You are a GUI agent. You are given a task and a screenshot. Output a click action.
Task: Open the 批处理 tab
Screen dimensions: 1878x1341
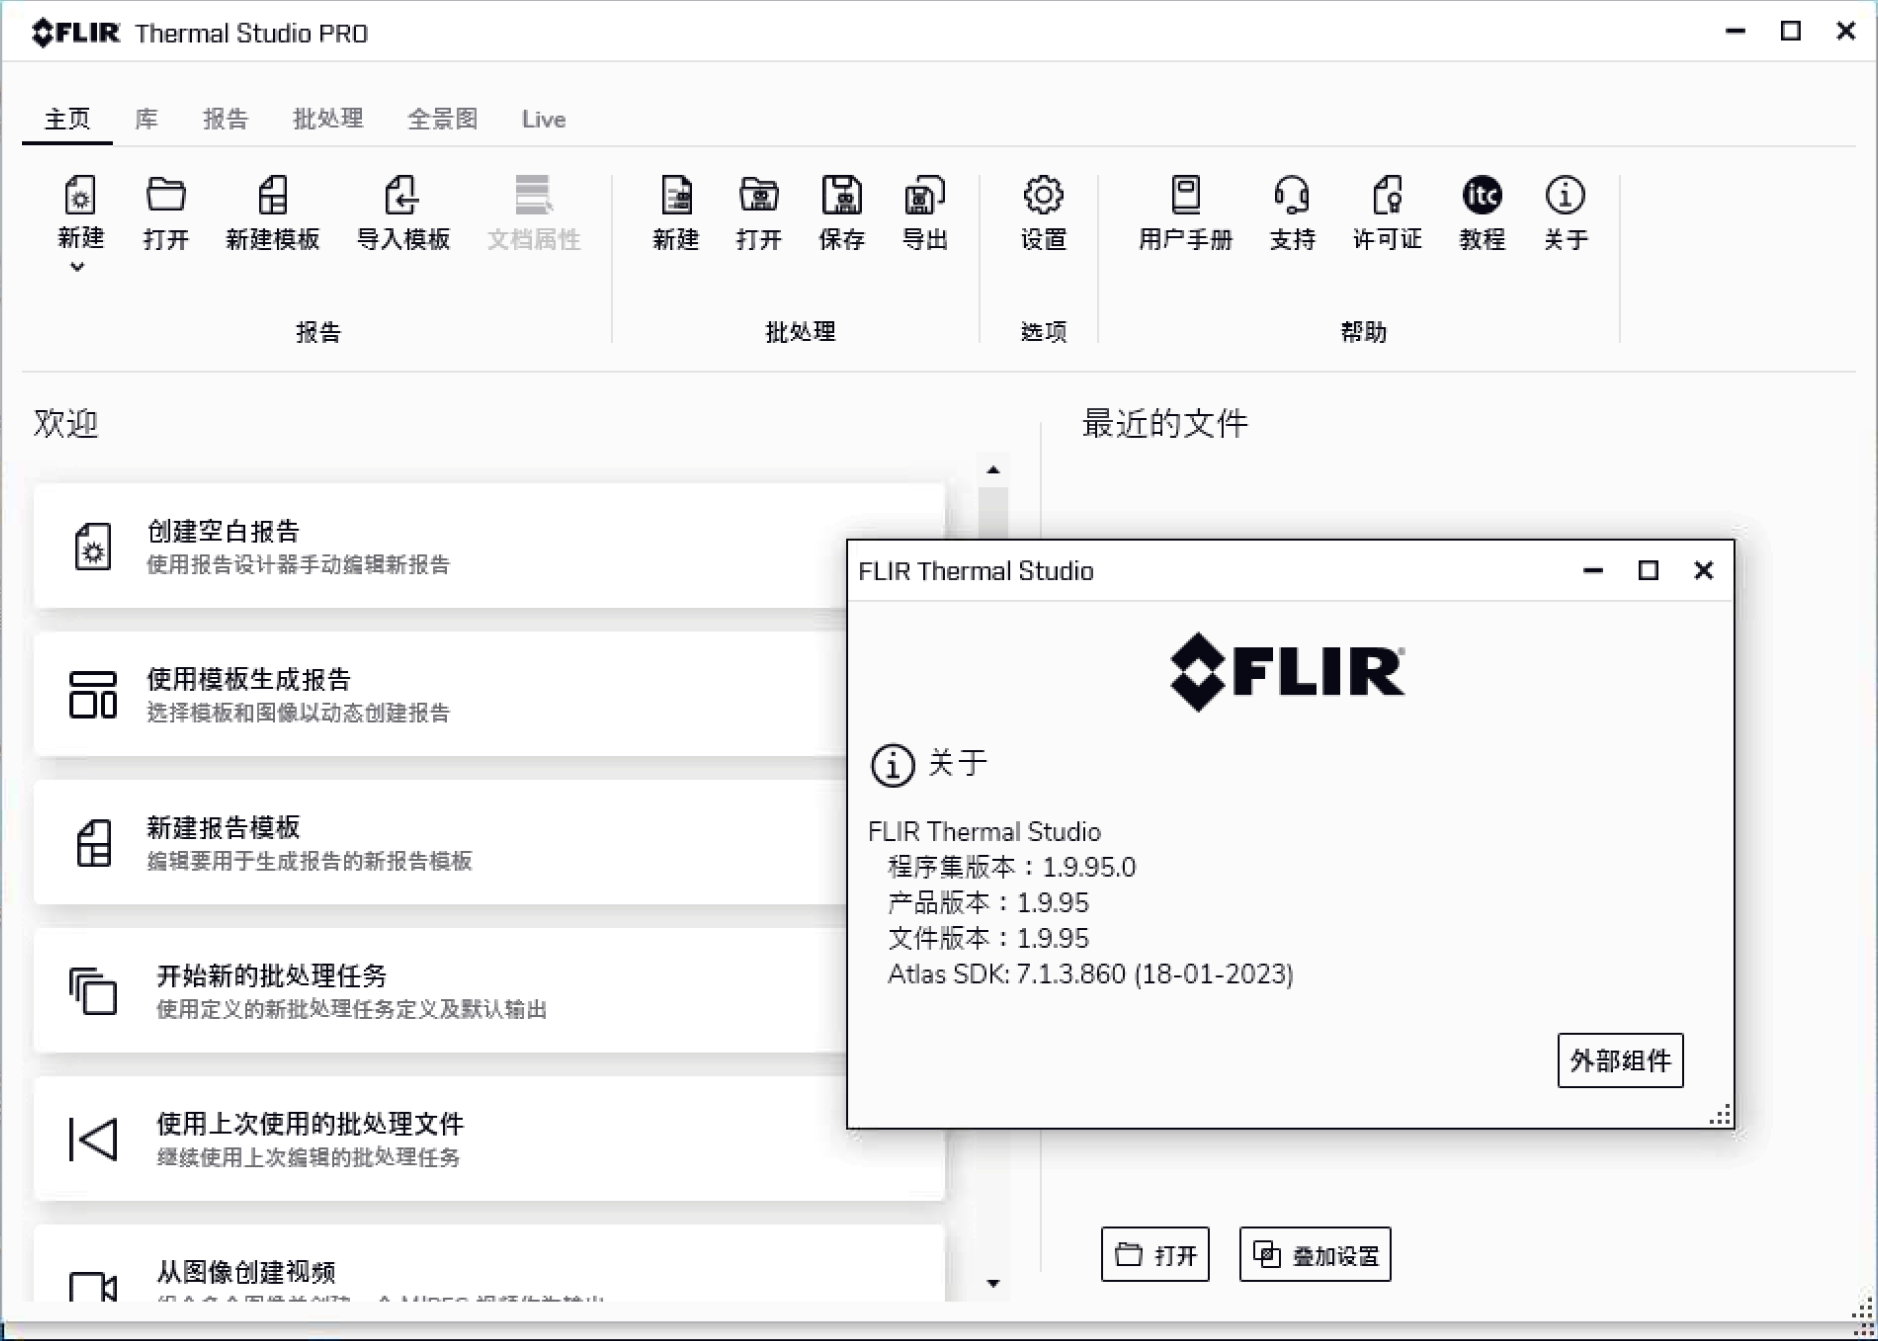click(328, 119)
